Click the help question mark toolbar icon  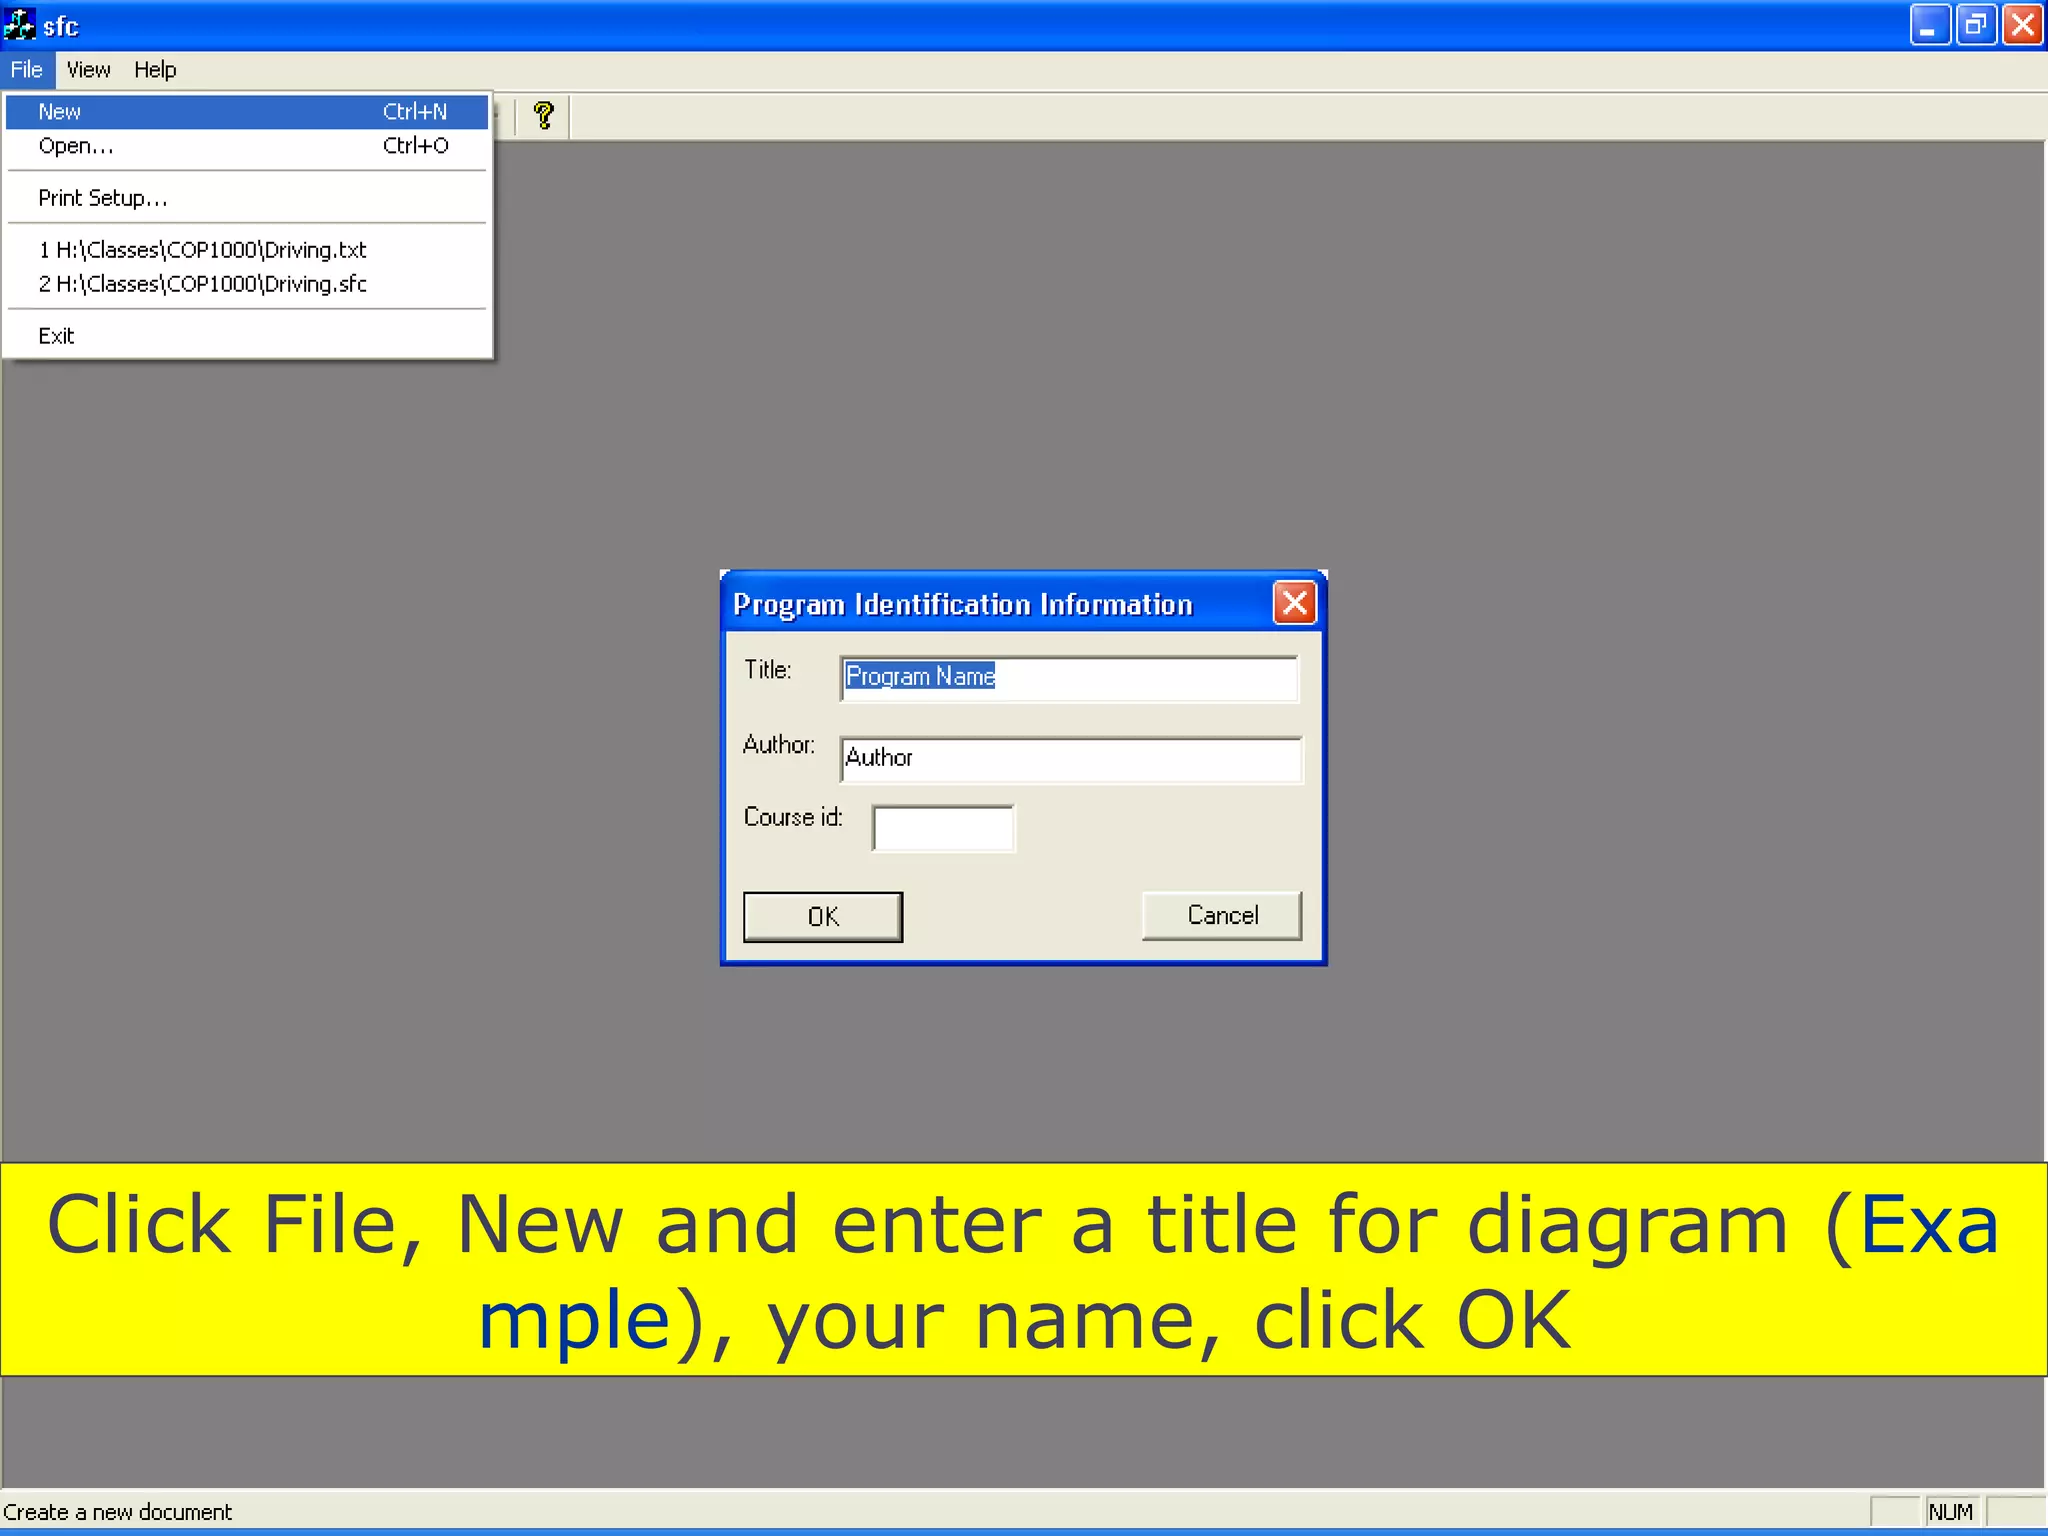(x=544, y=116)
